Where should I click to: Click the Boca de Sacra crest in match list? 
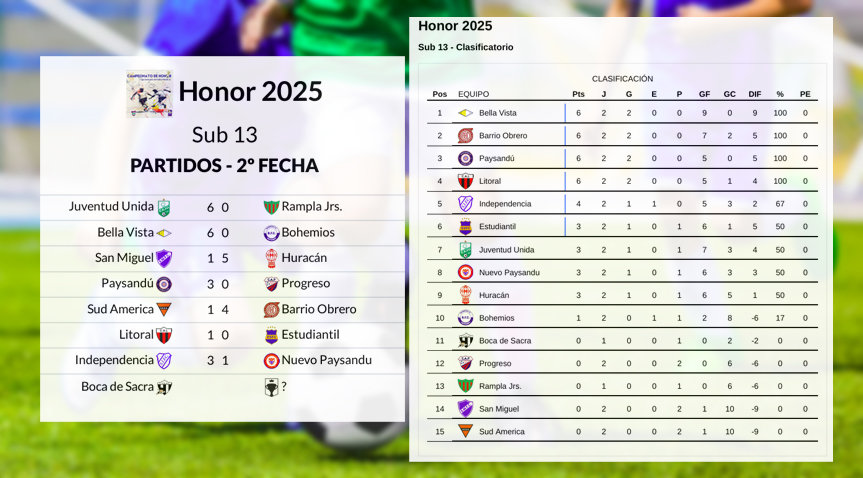pyautogui.click(x=164, y=387)
